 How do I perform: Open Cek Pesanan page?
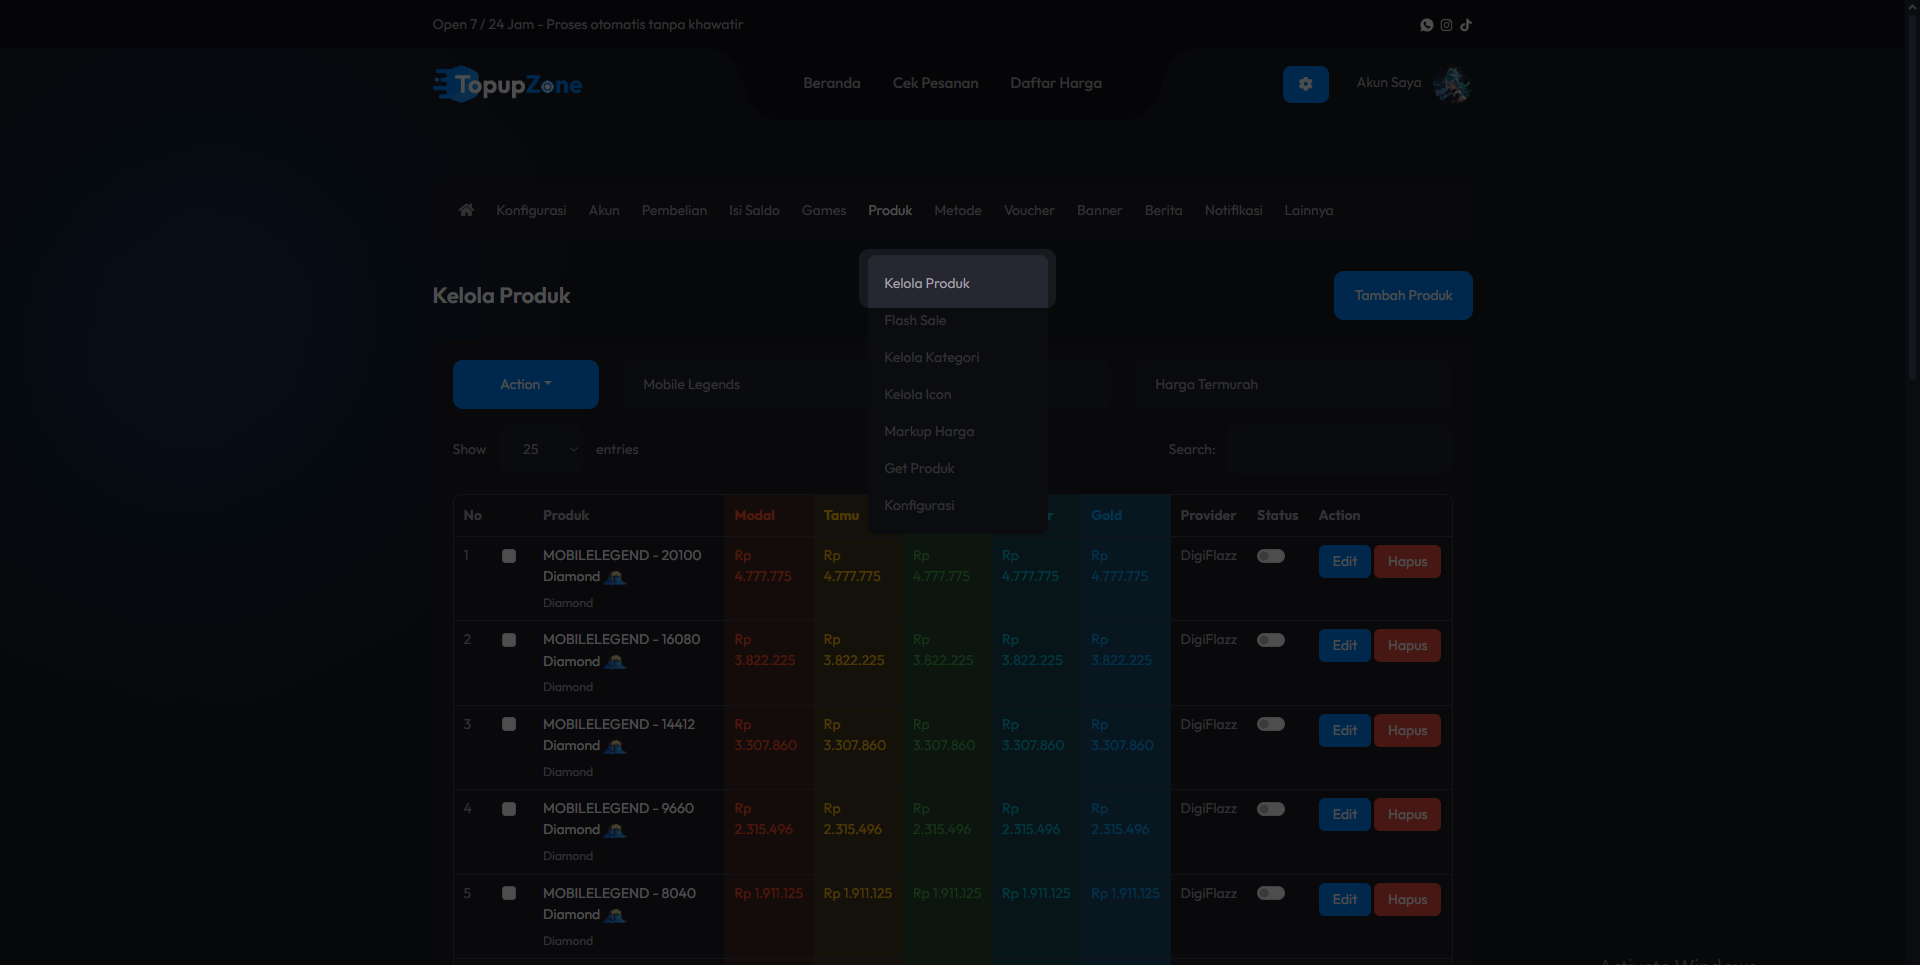[x=935, y=83]
